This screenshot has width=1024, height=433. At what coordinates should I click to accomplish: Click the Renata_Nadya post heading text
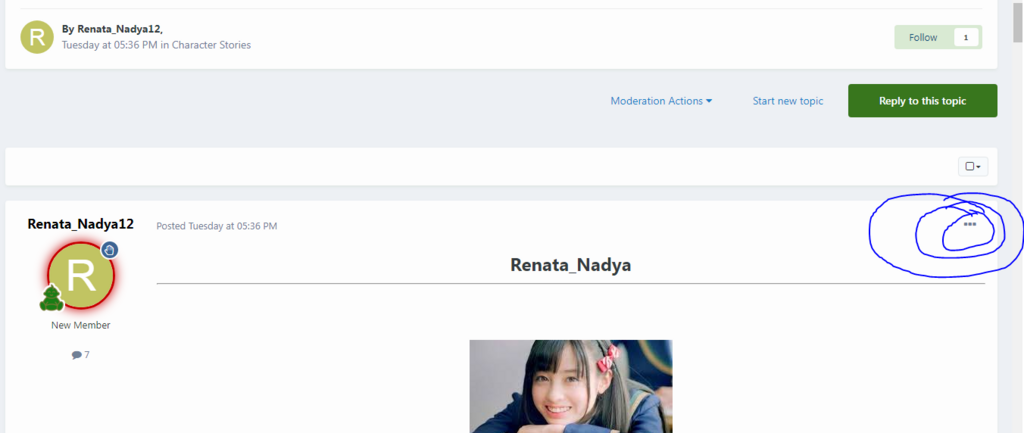pos(570,265)
